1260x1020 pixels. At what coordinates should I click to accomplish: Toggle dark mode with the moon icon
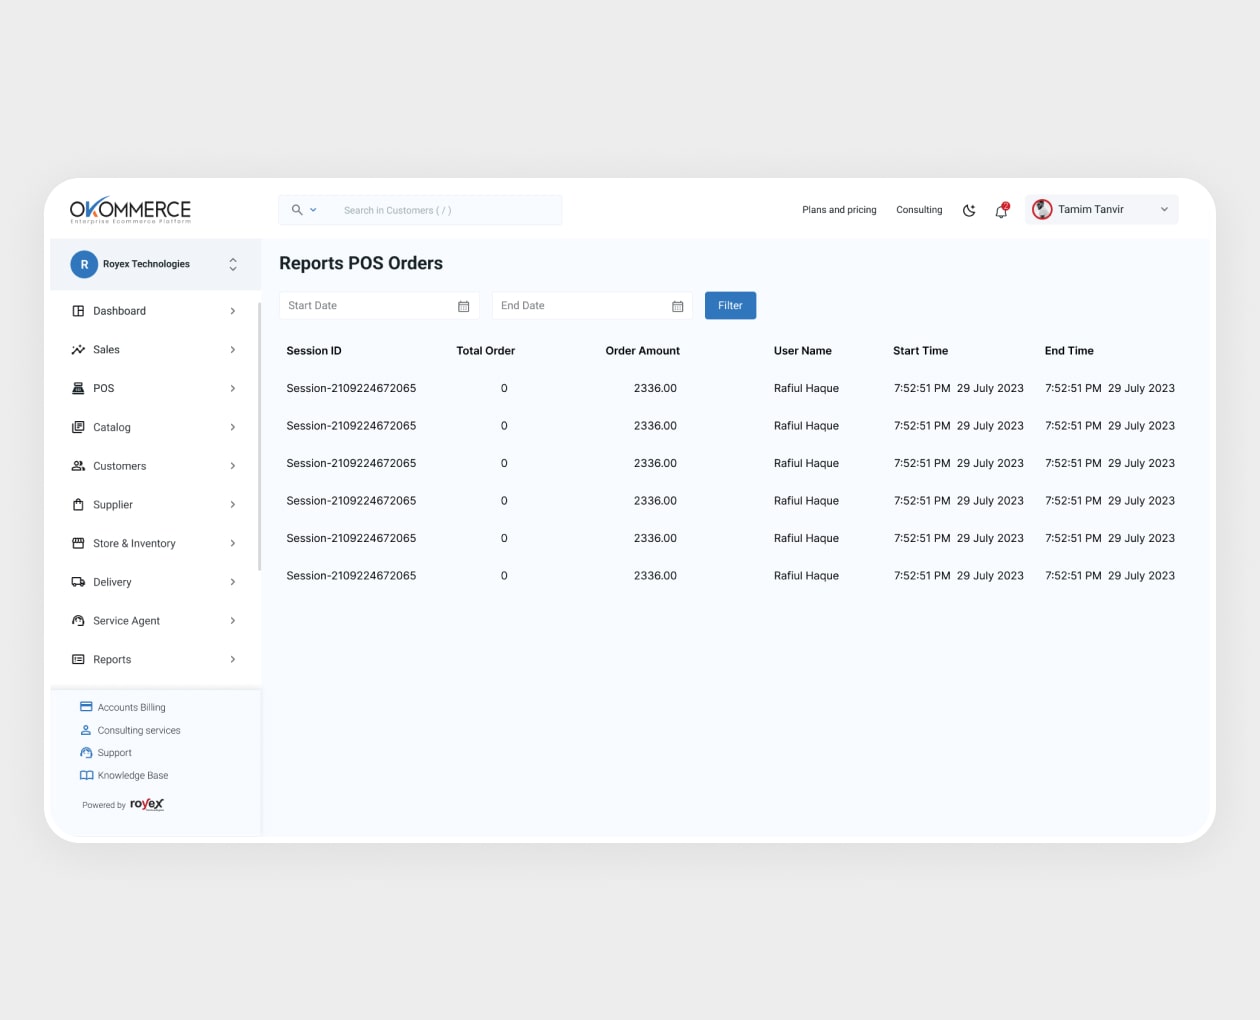coord(968,210)
